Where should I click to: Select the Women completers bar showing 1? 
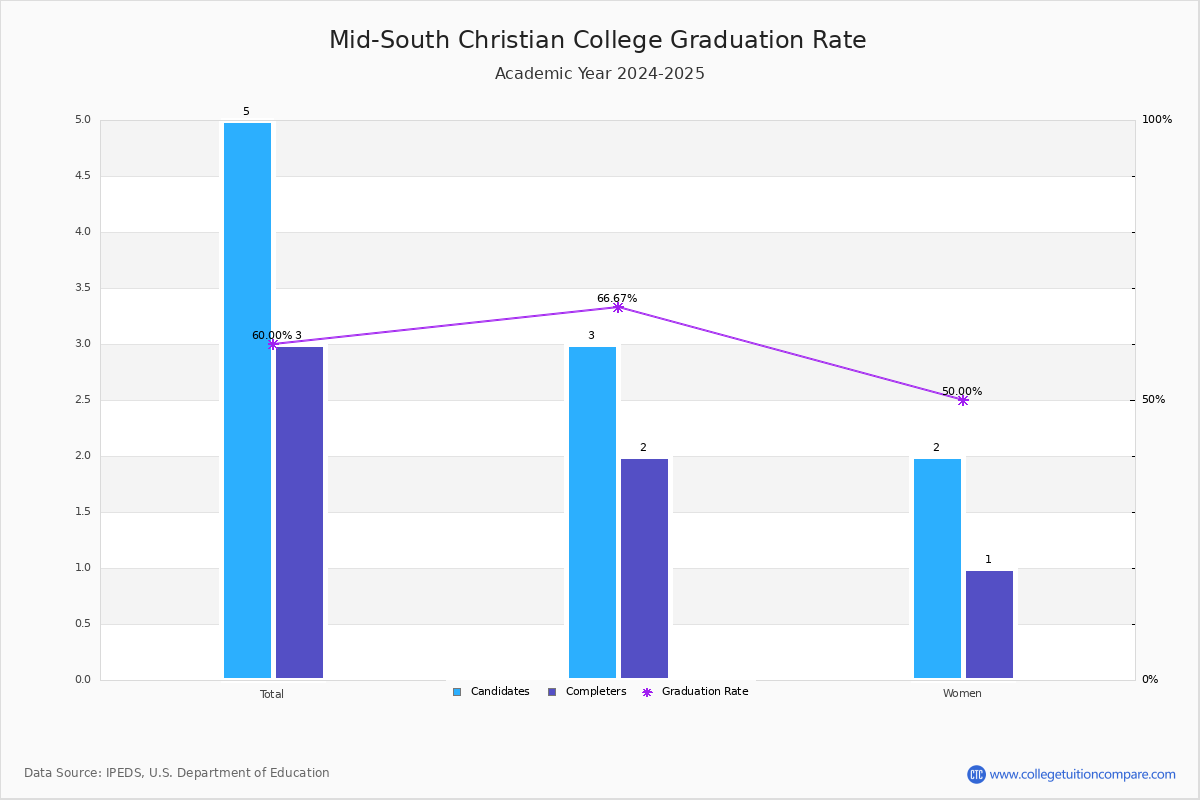click(989, 624)
